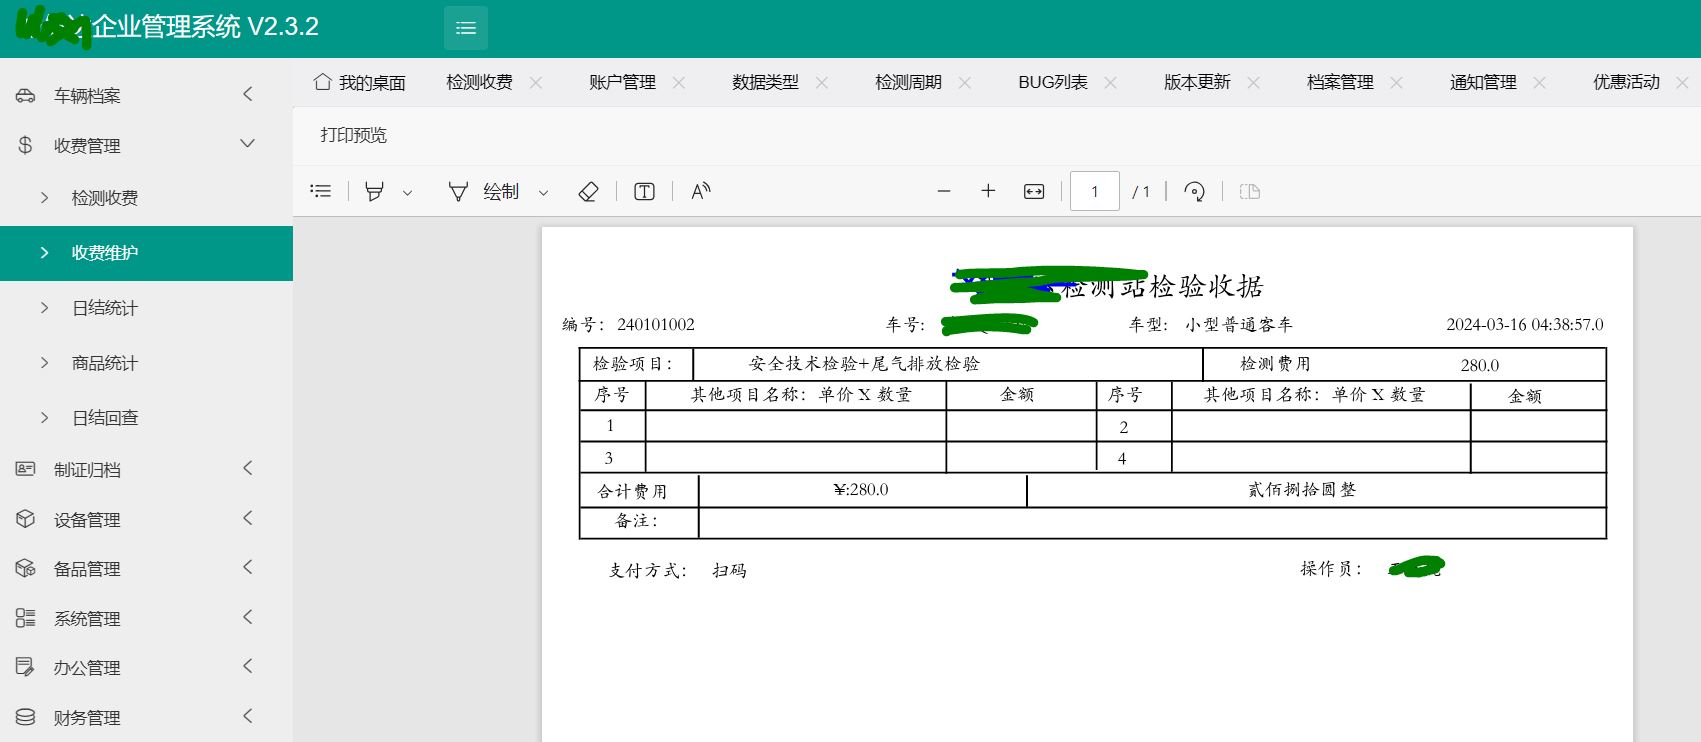Expand the 系统管理 menu chevron

point(248,617)
